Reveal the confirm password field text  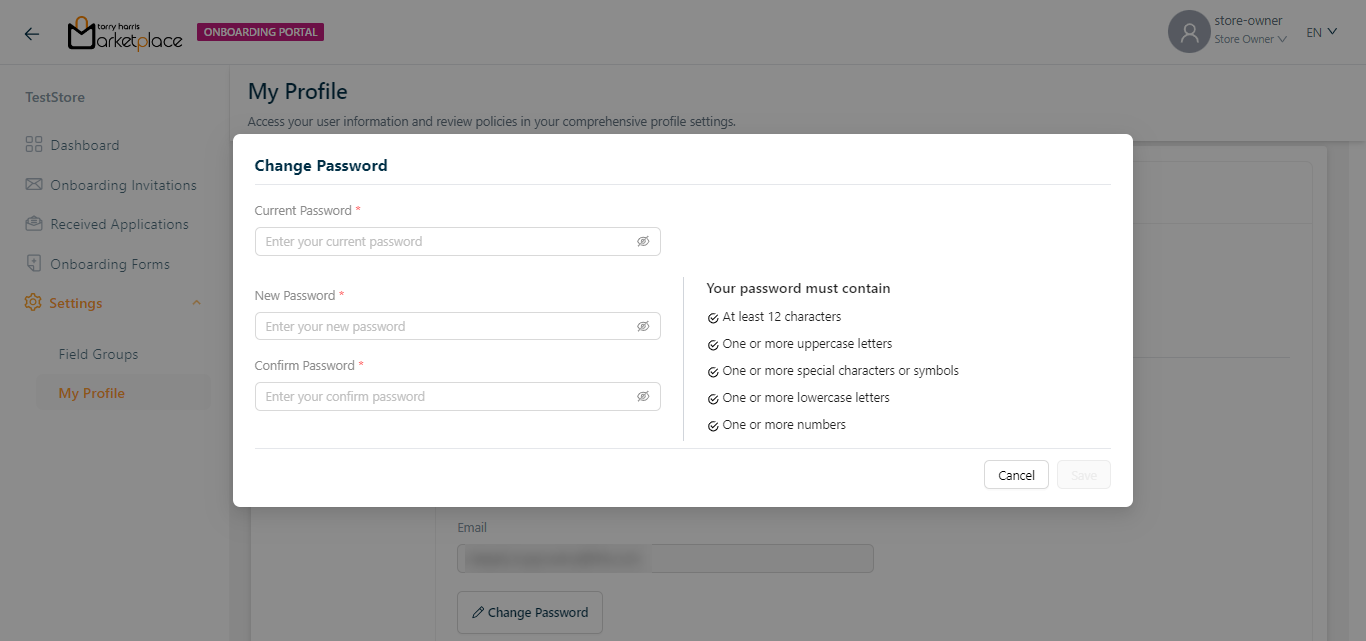click(643, 397)
